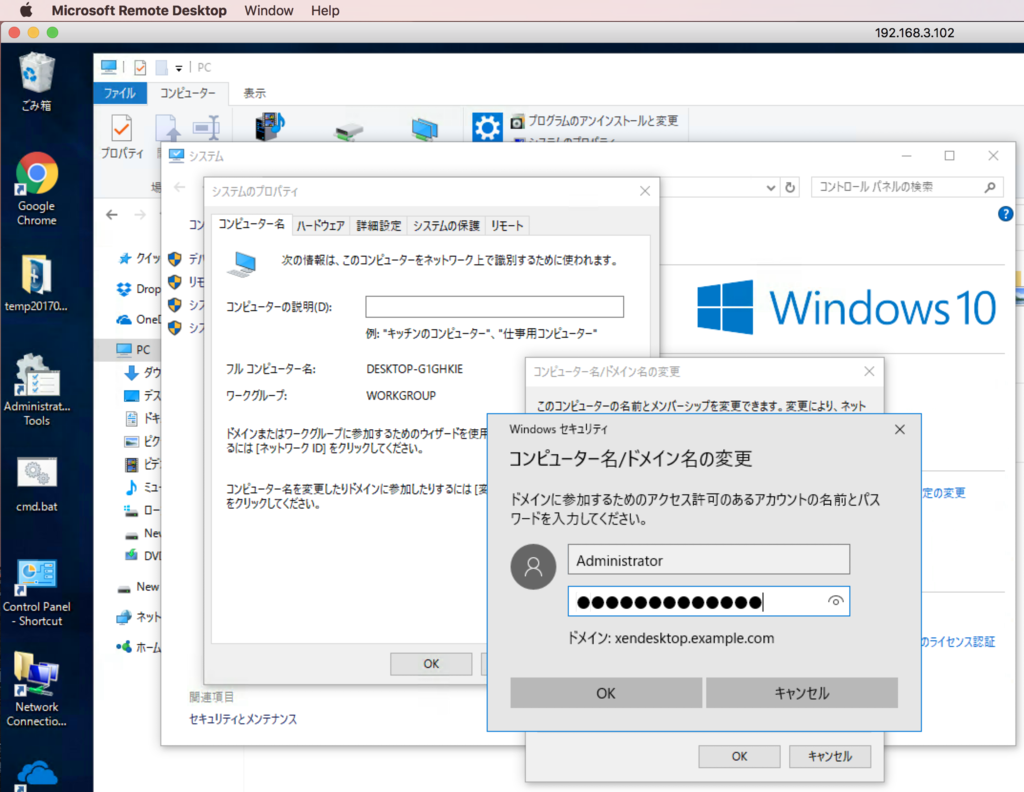The image size is (1024, 792).
Task: Click Cancel in computer name change dialog
Action: [x=829, y=756]
